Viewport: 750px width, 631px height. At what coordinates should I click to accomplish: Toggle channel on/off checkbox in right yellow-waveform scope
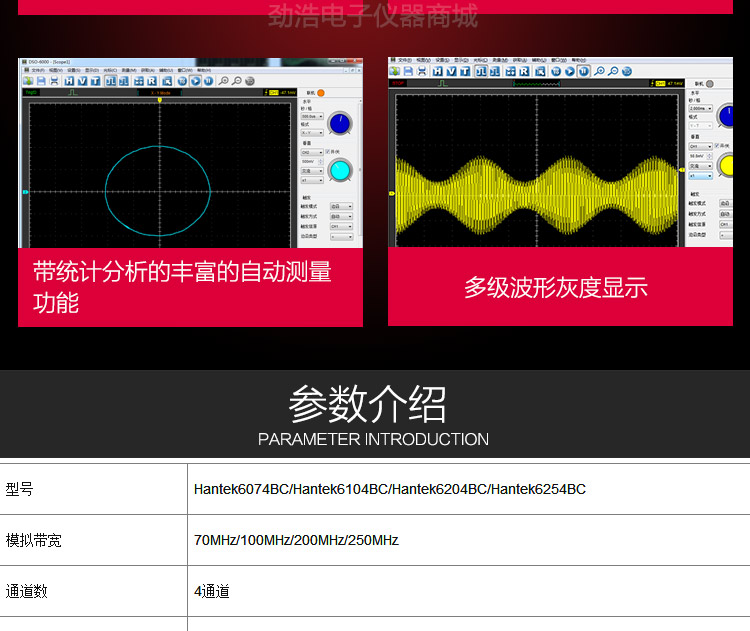(x=717, y=145)
